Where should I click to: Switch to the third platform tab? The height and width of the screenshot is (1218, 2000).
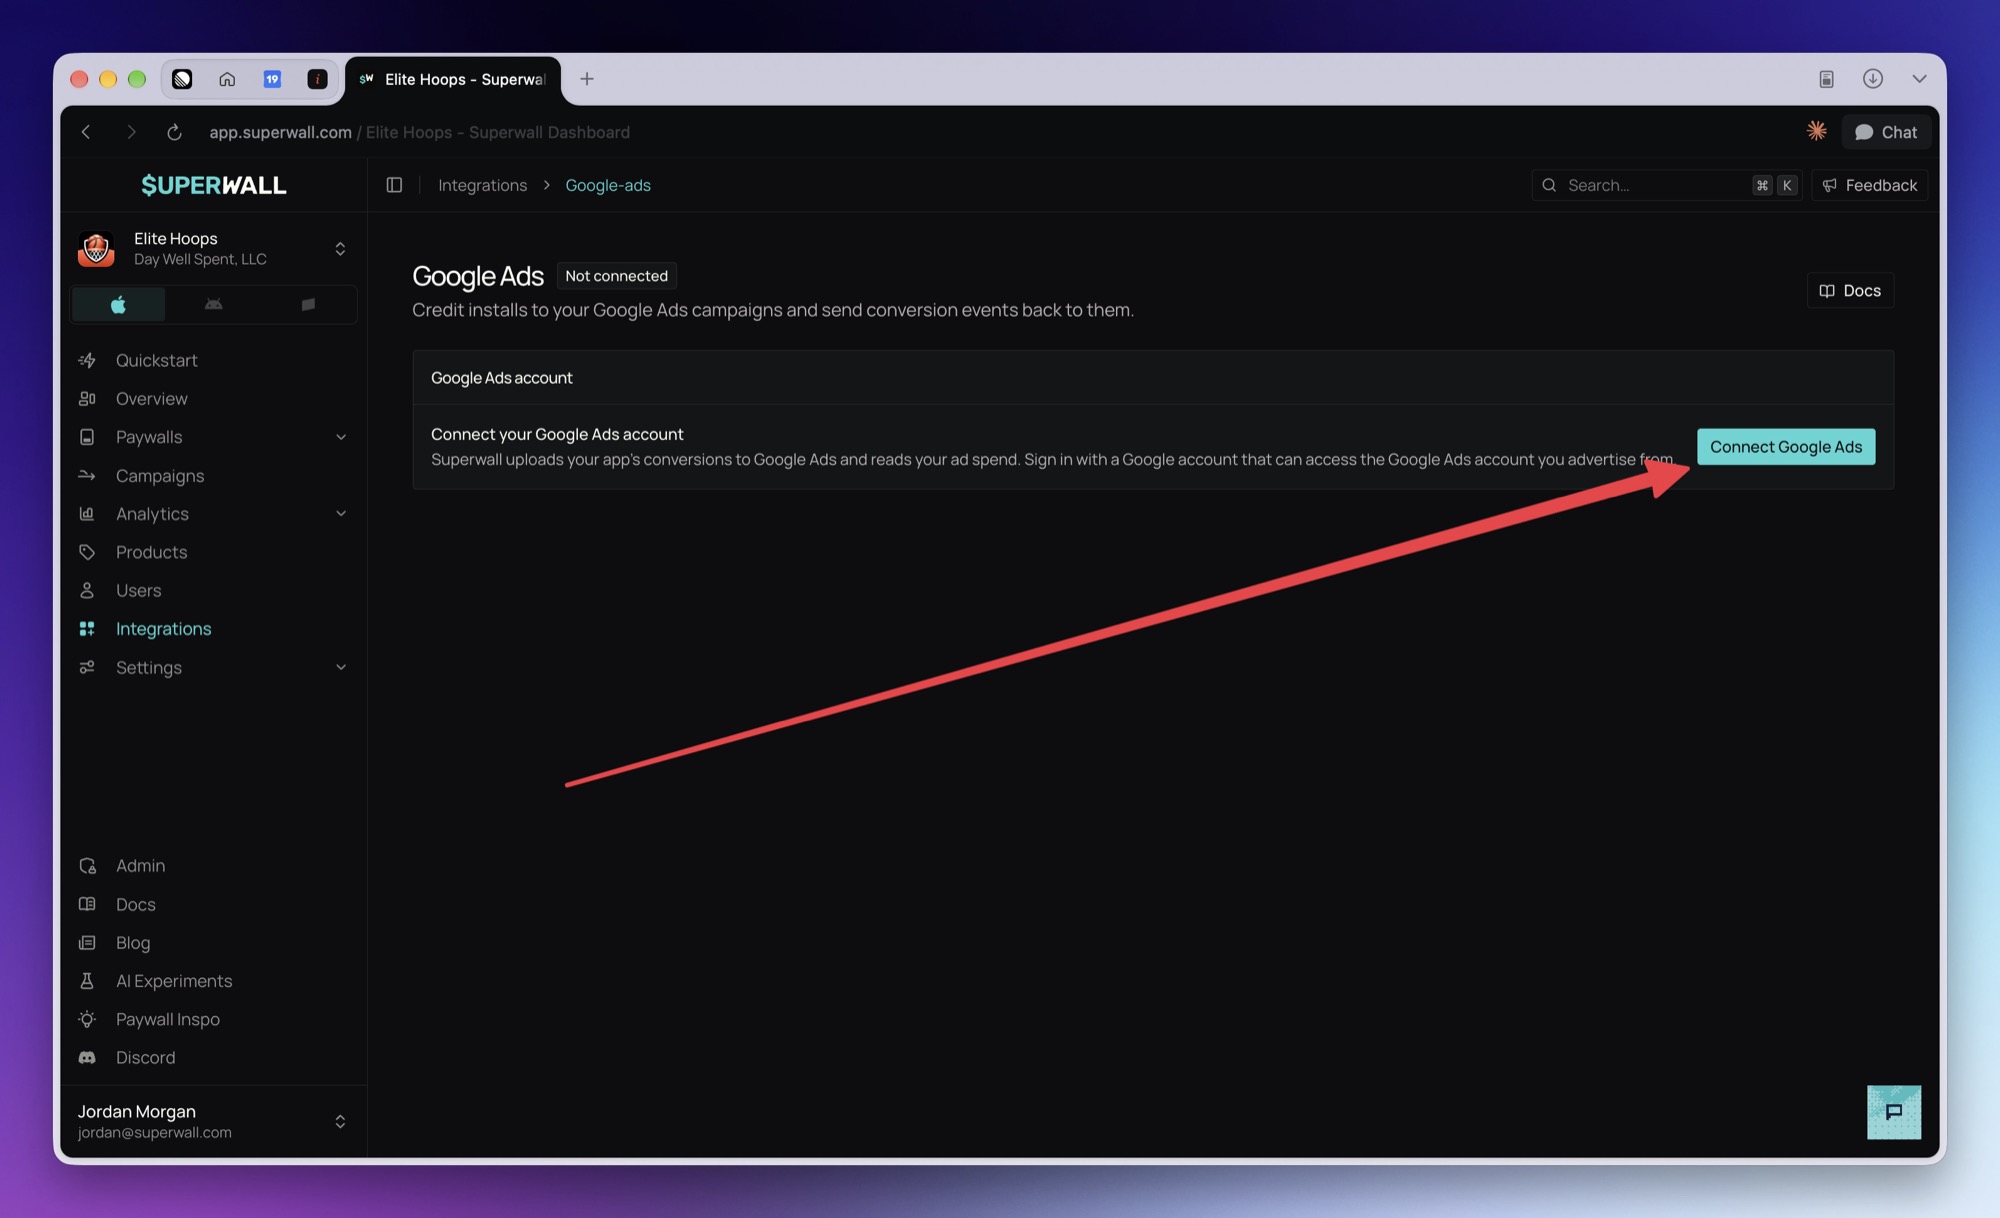308,304
